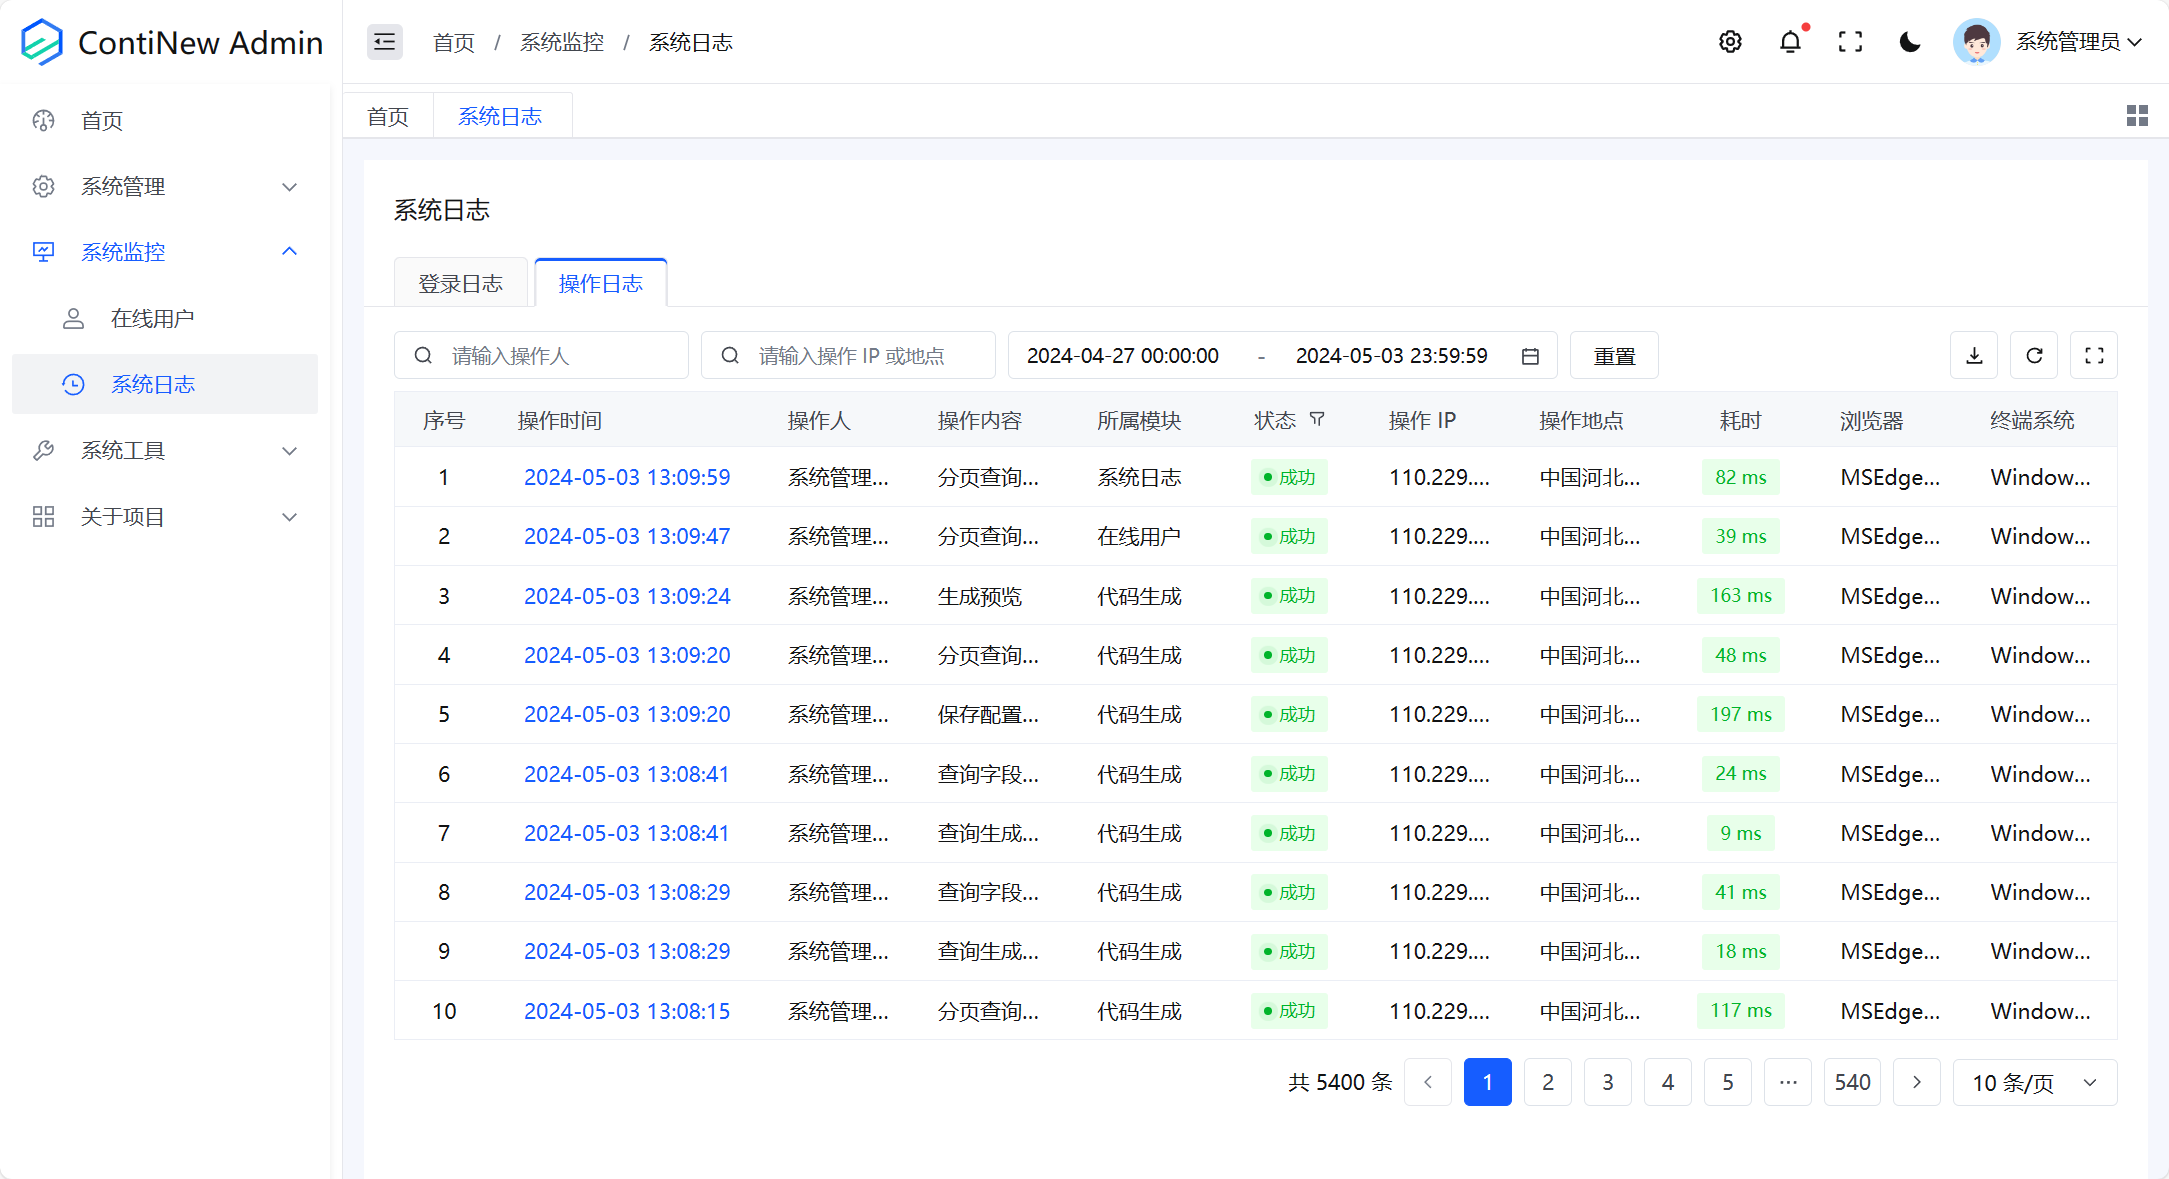Refresh the table with the reload icon

[2033, 355]
